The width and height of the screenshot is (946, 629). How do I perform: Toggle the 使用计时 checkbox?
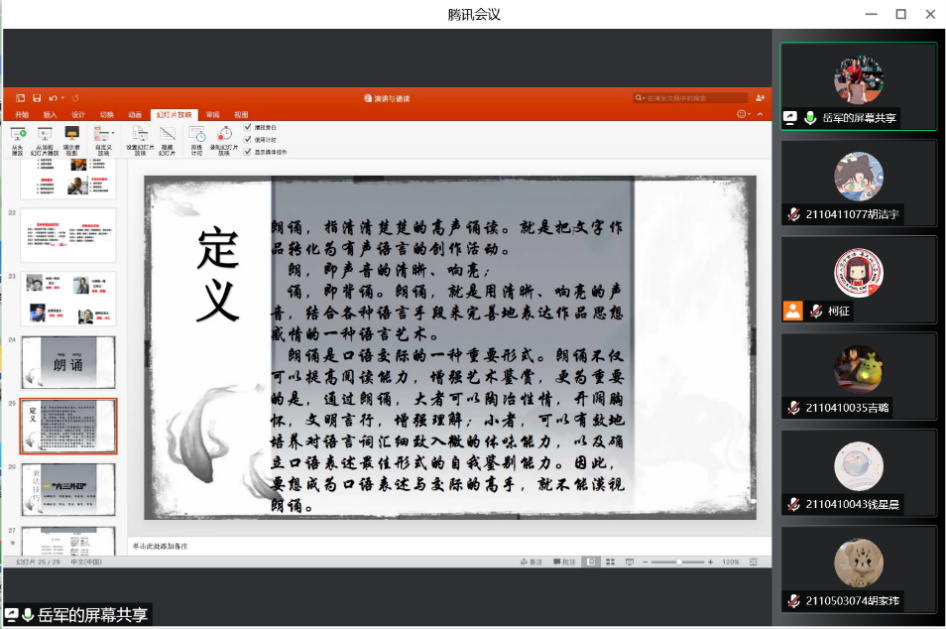pos(248,139)
